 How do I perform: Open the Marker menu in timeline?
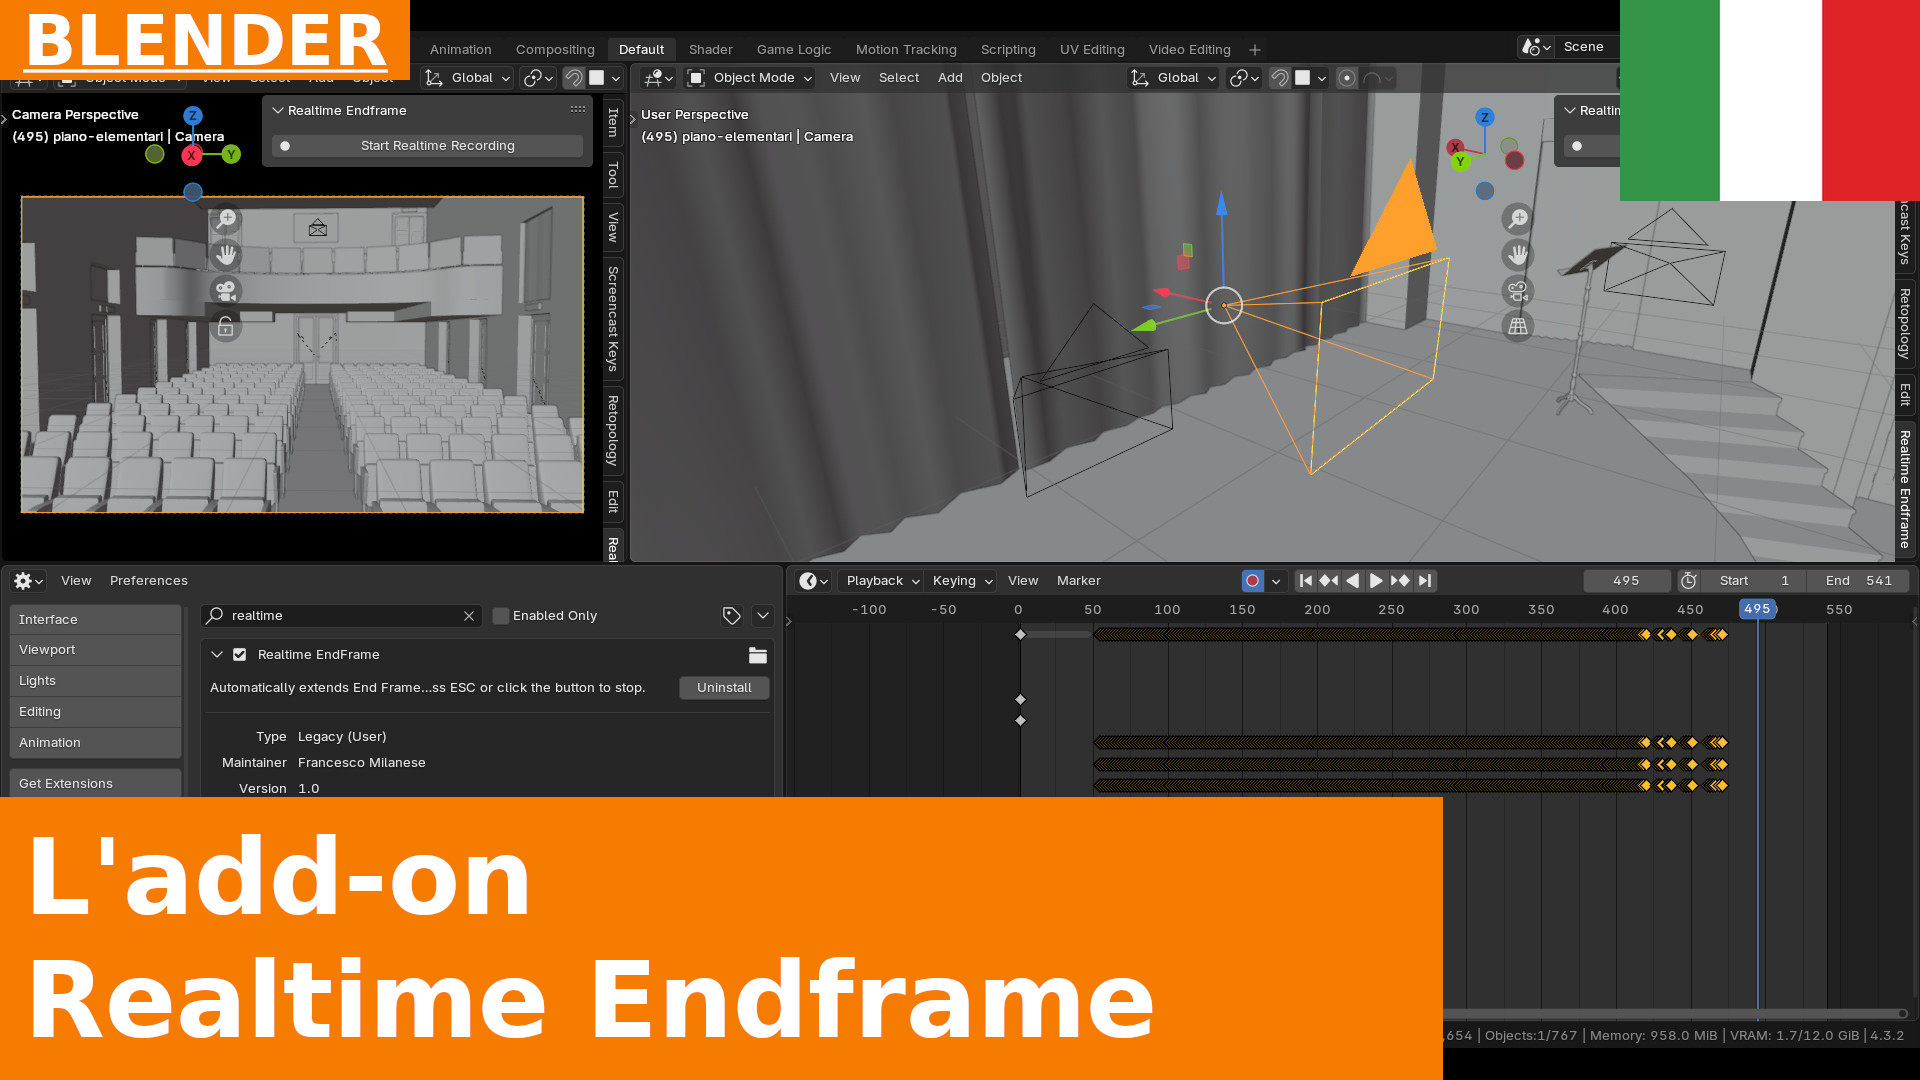pos(1078,581)
